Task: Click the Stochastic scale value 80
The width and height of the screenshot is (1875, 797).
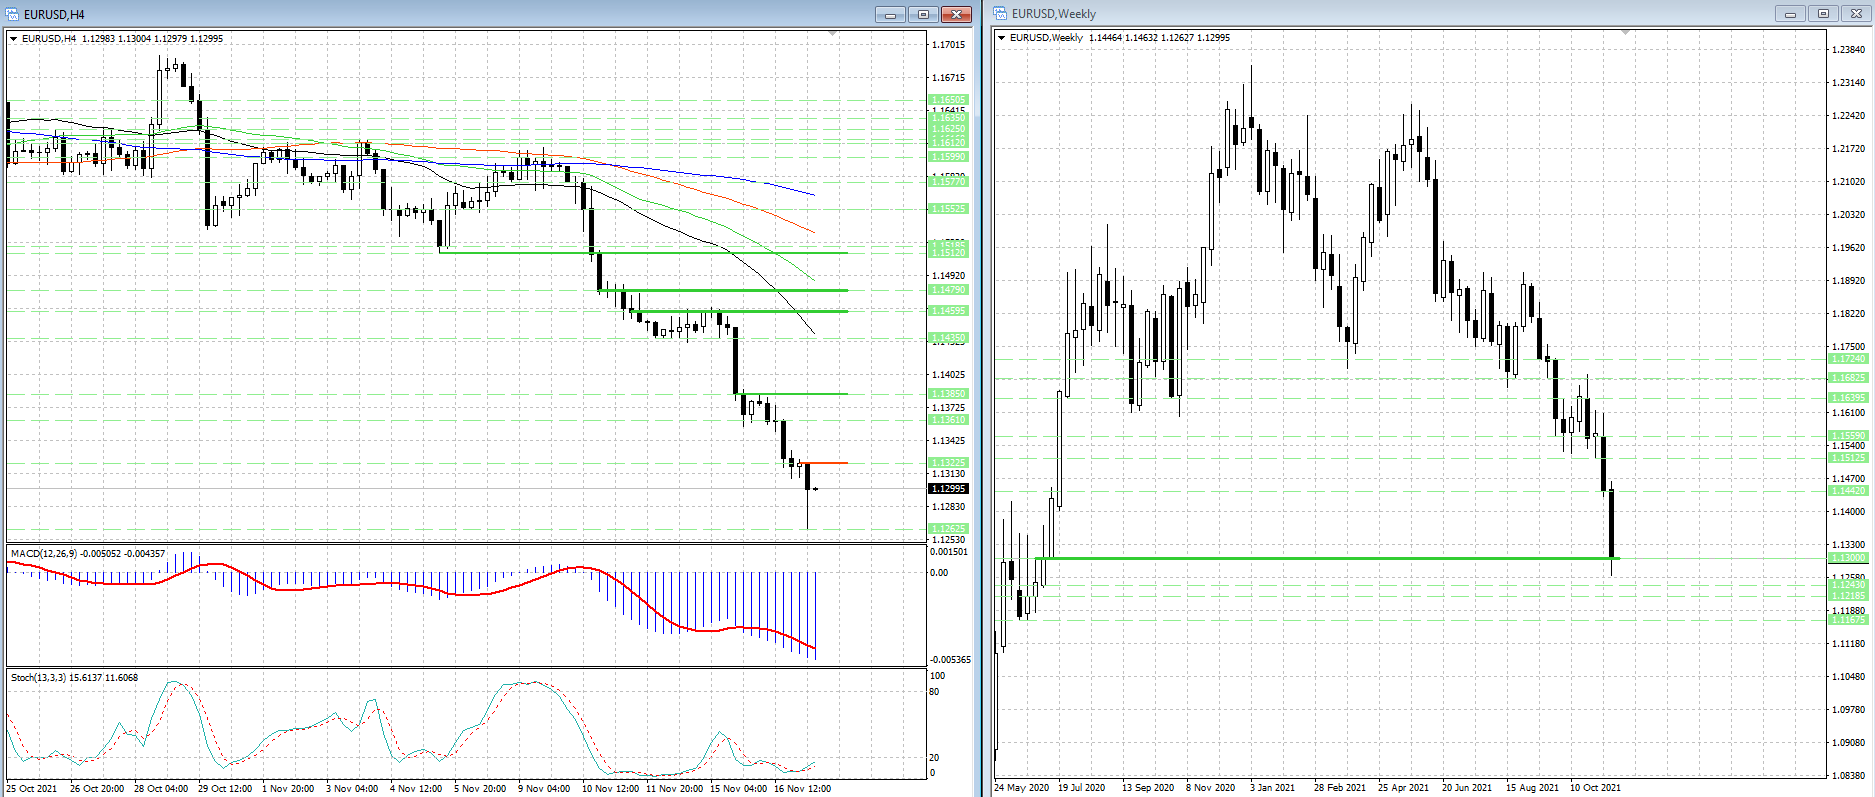Action: tap(935, 692)
